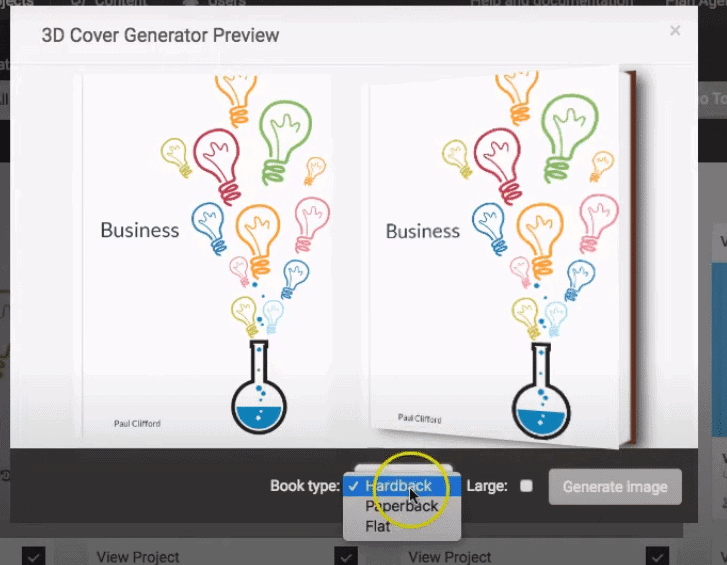Choose the Paperback book type option
The width and height of the screenshot is (727, 565).
402,506
